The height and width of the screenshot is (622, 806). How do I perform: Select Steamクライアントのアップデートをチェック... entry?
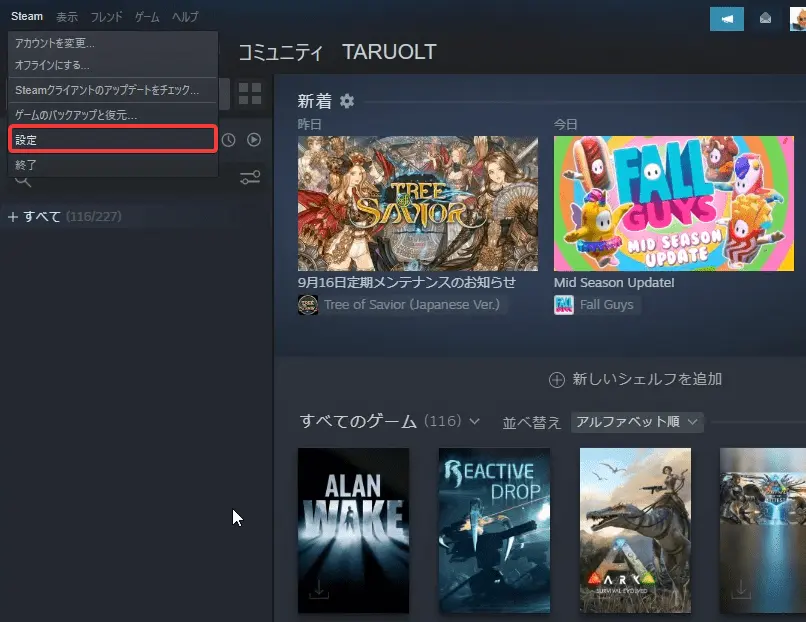[x=113, y=90]
